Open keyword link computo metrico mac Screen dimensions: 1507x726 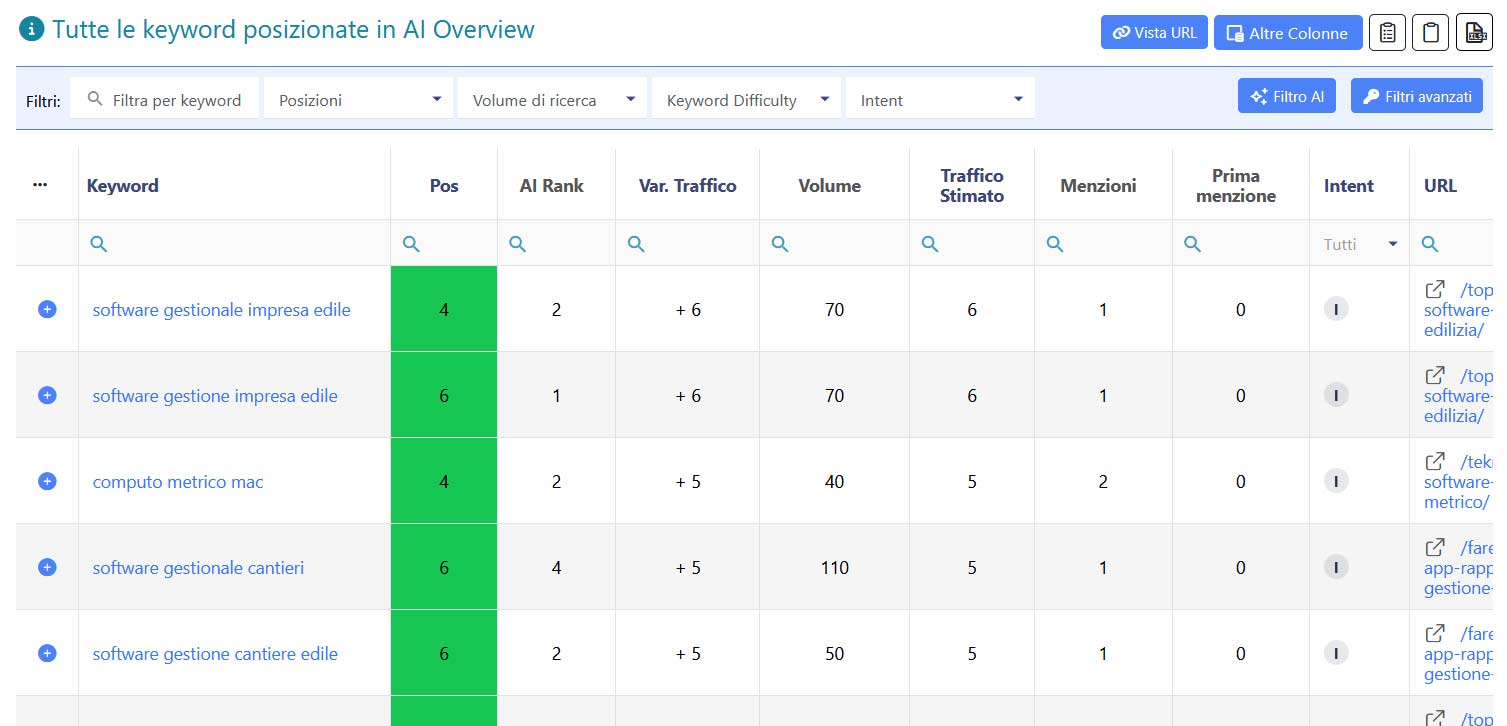coord(178,482)
